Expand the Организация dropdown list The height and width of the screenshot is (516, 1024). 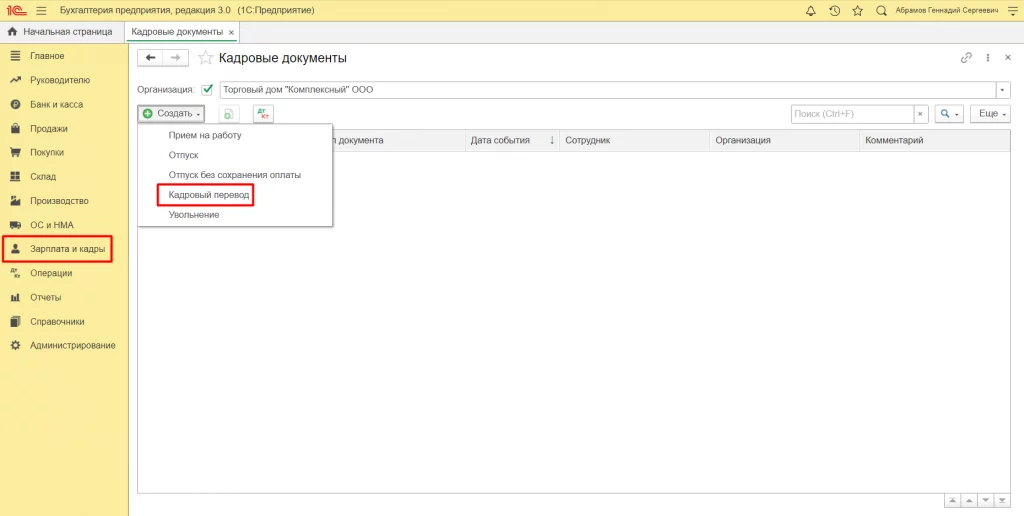point(1002,89)
